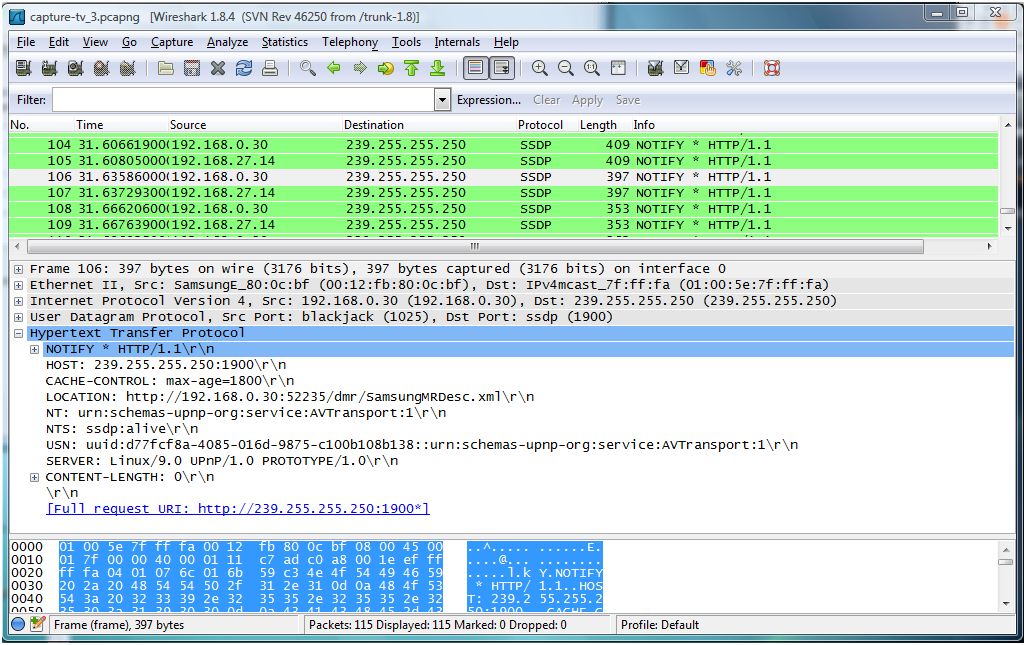Edit capture file comments status icon
1026x645 pixels.
click(37, 624)
